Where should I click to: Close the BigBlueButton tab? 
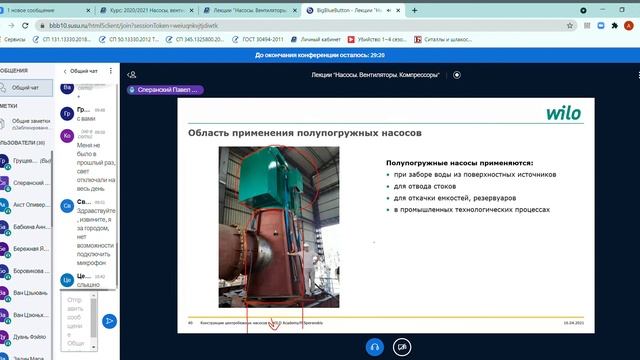398,11
